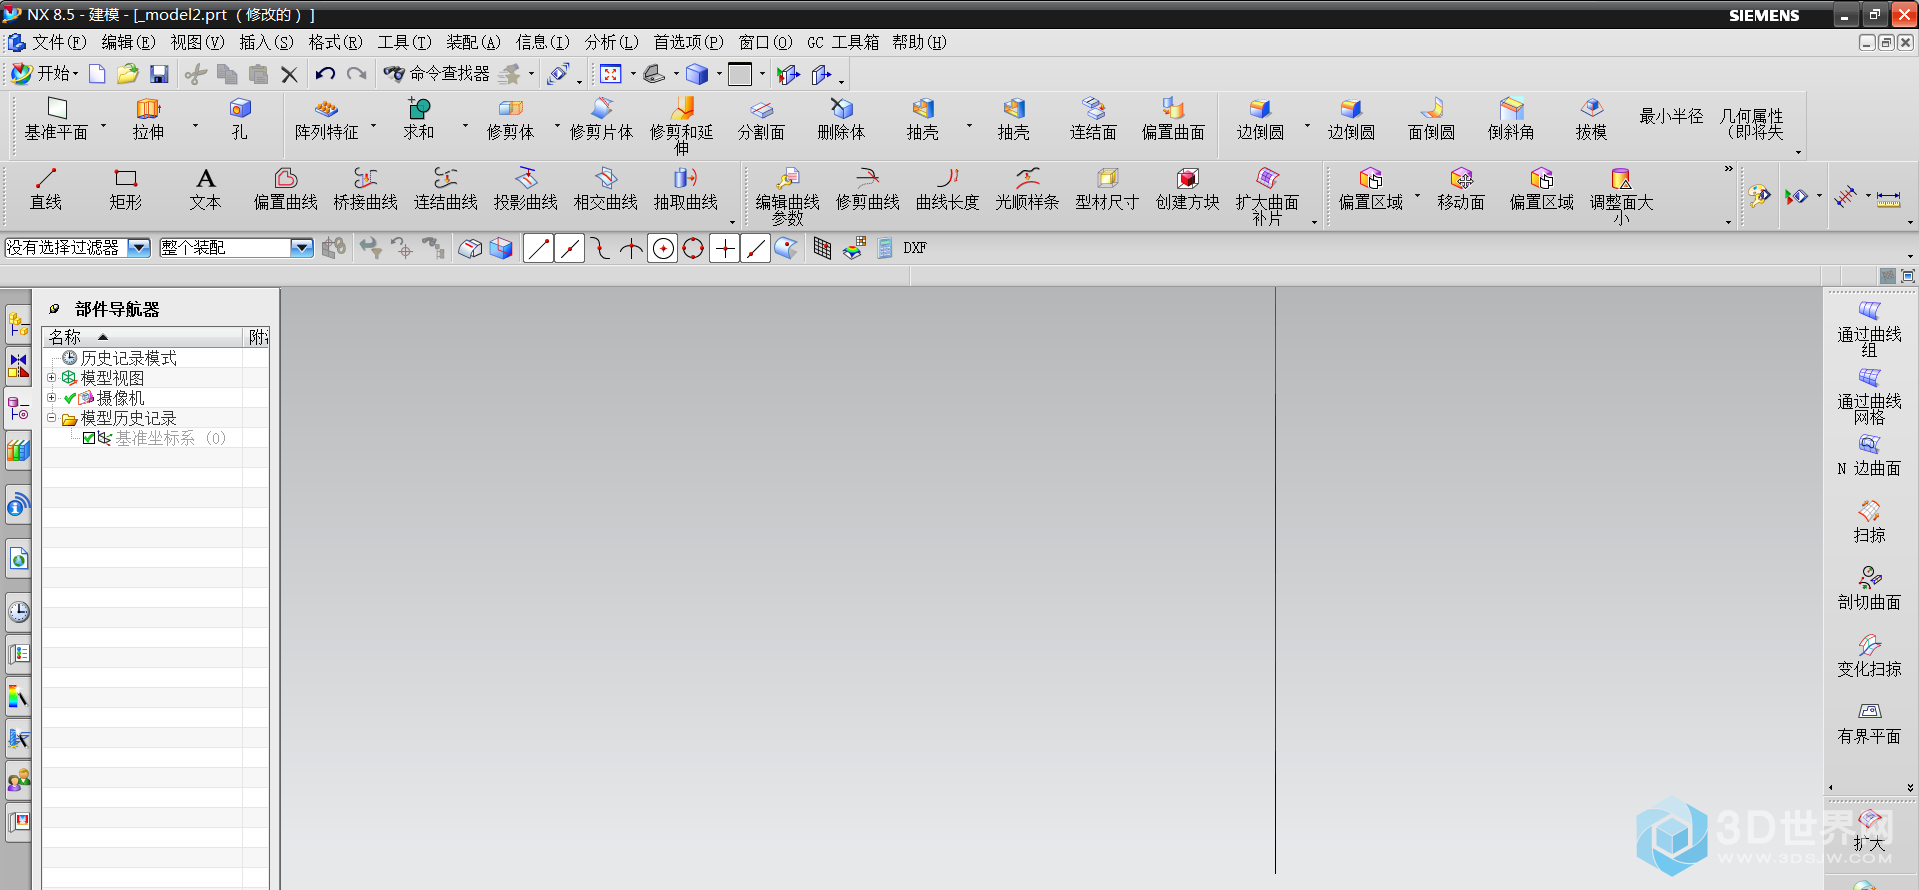Viewport: 1919px width, 890px height.
Task: Save the part with the floppy icon
Action: (x=159, y=74)
